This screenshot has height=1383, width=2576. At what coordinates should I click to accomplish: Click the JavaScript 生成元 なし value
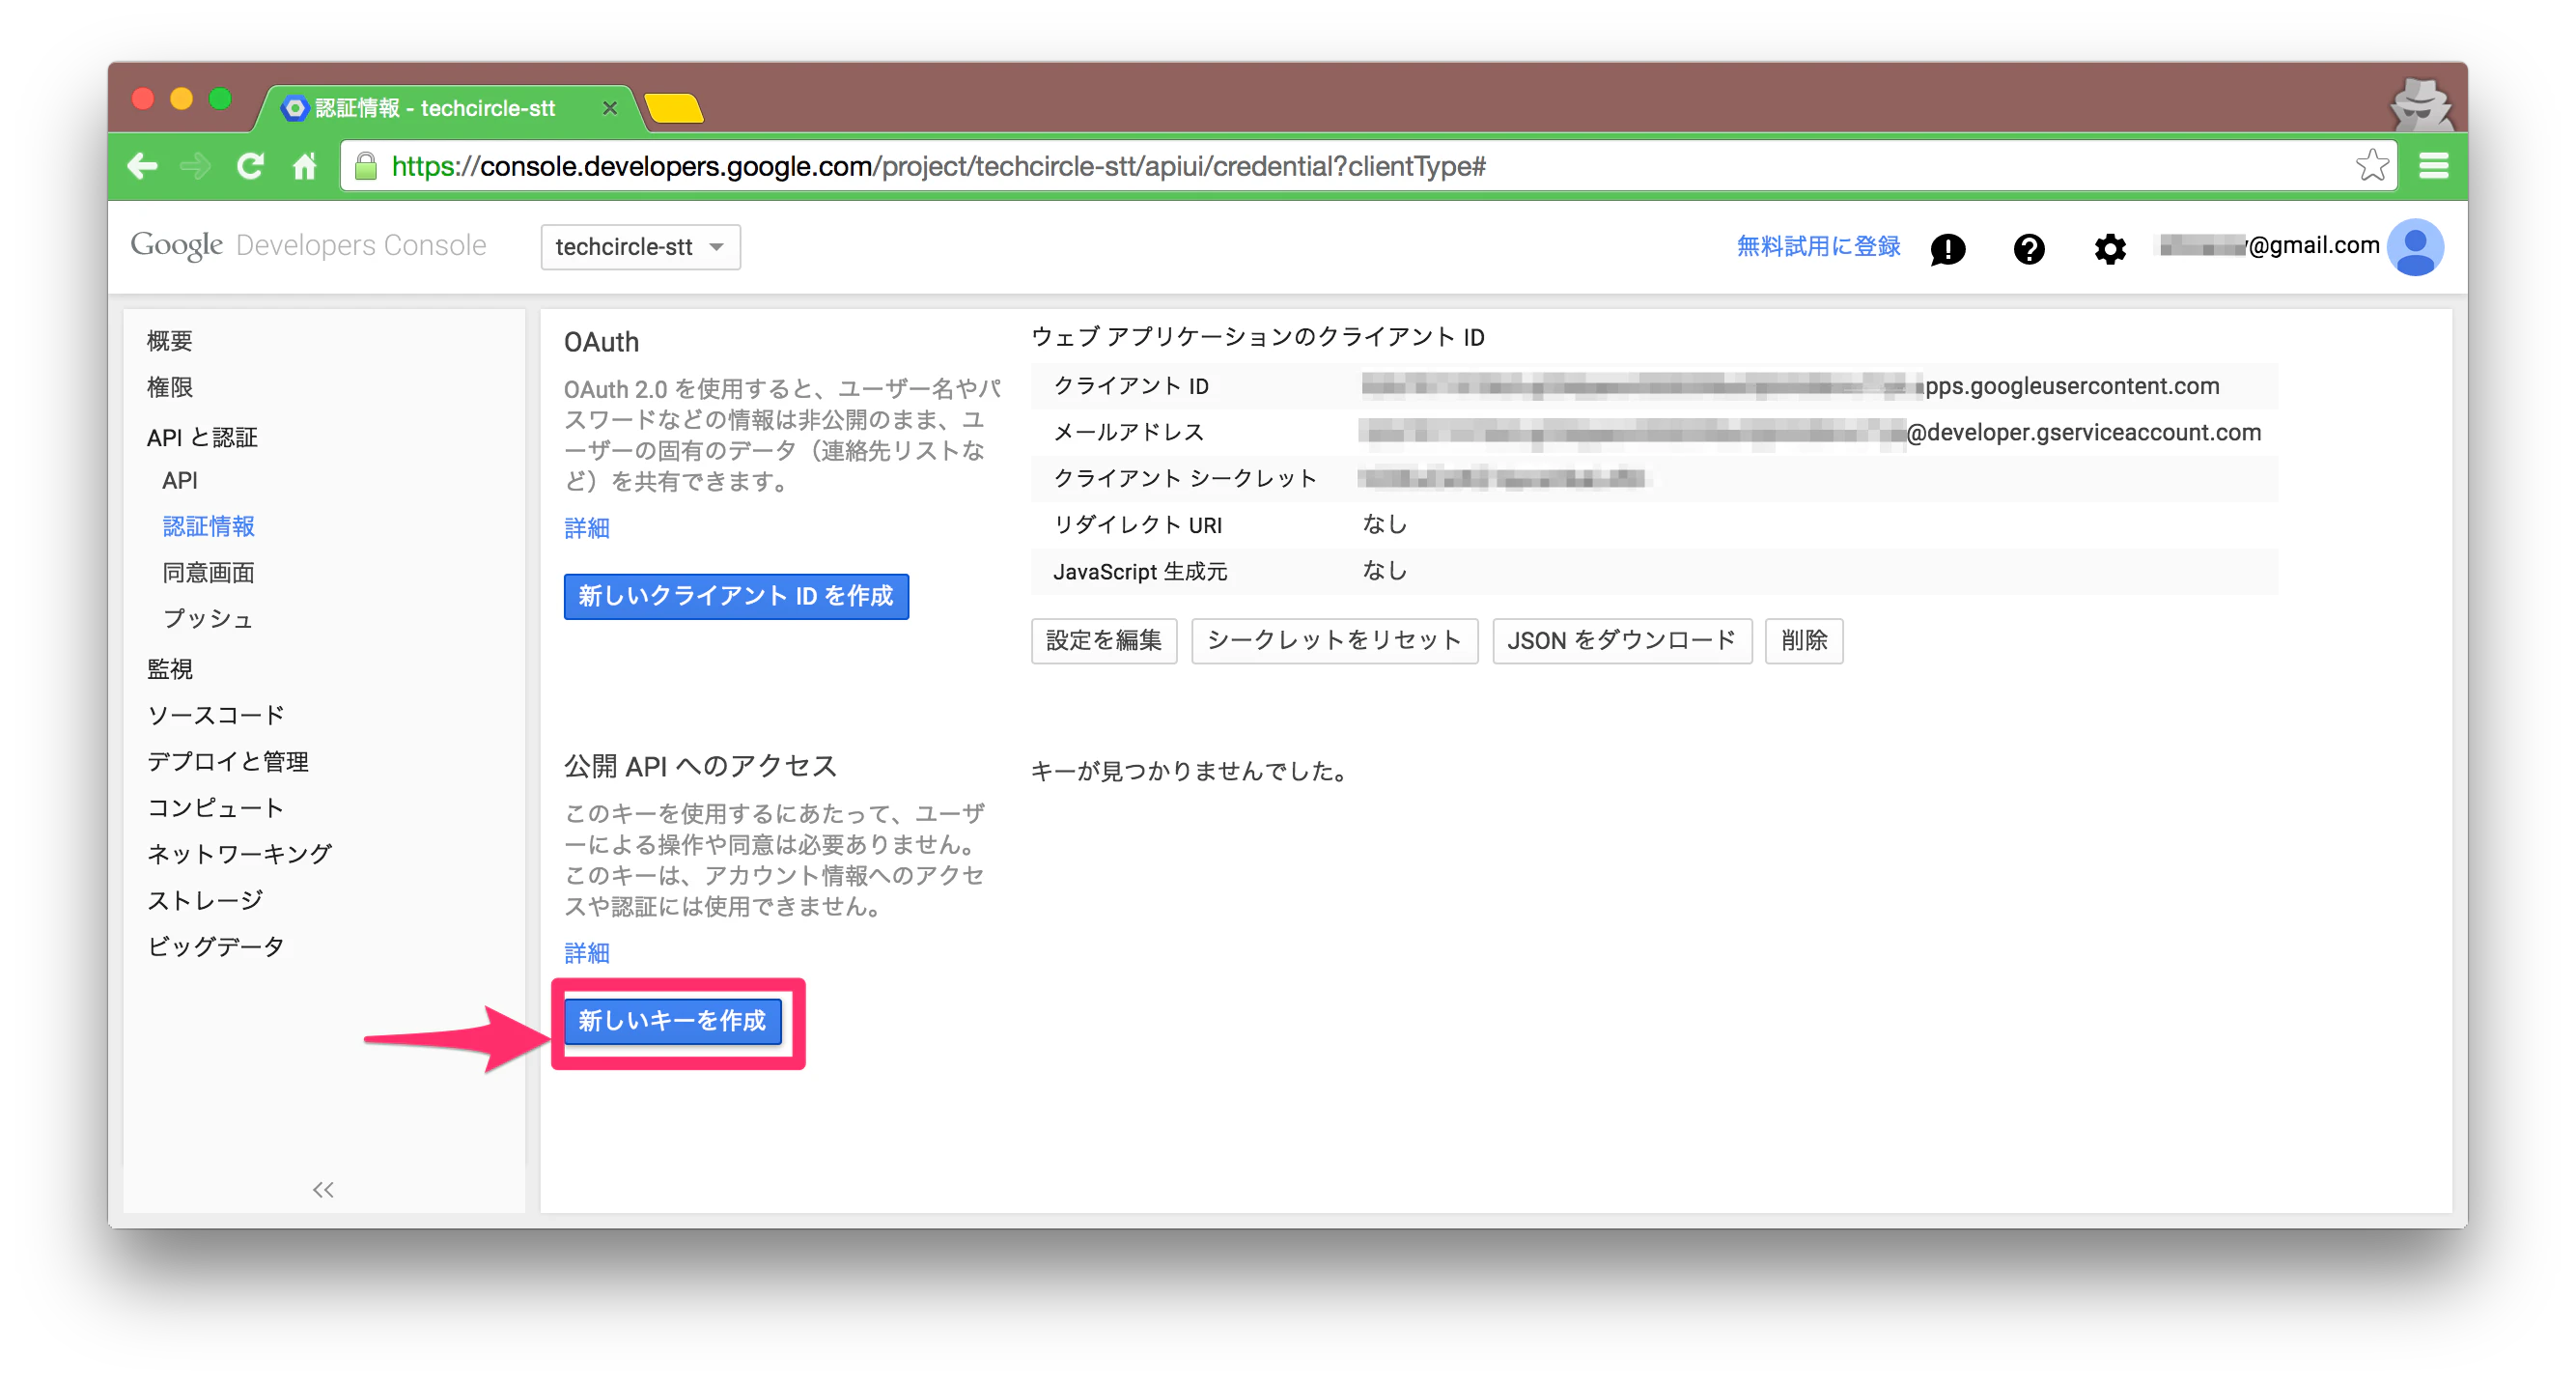coord(1385,571)
